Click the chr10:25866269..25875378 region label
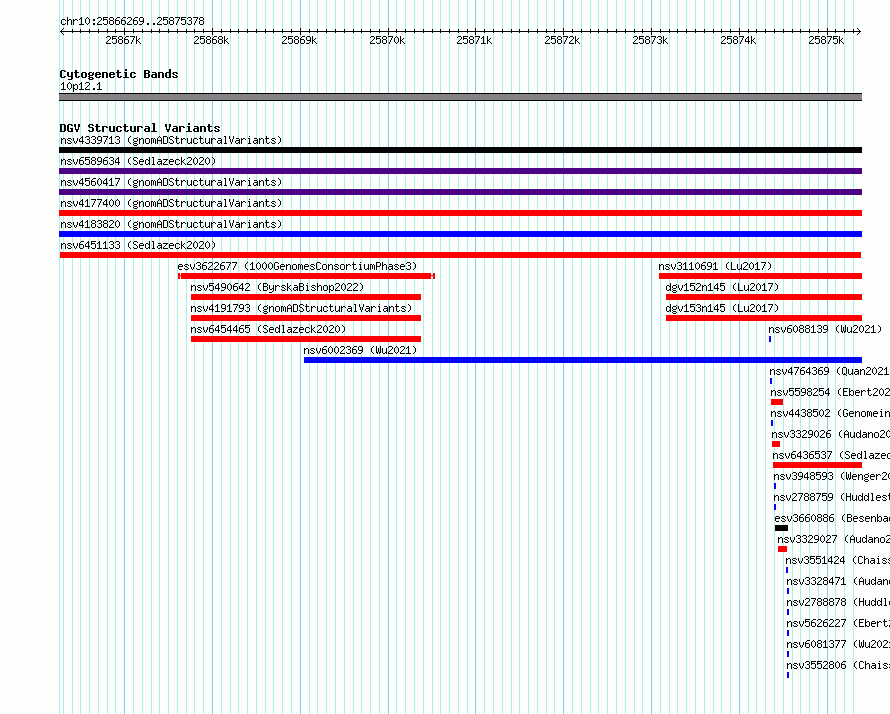Screen dimensions: 890x714 click(132, 22)
